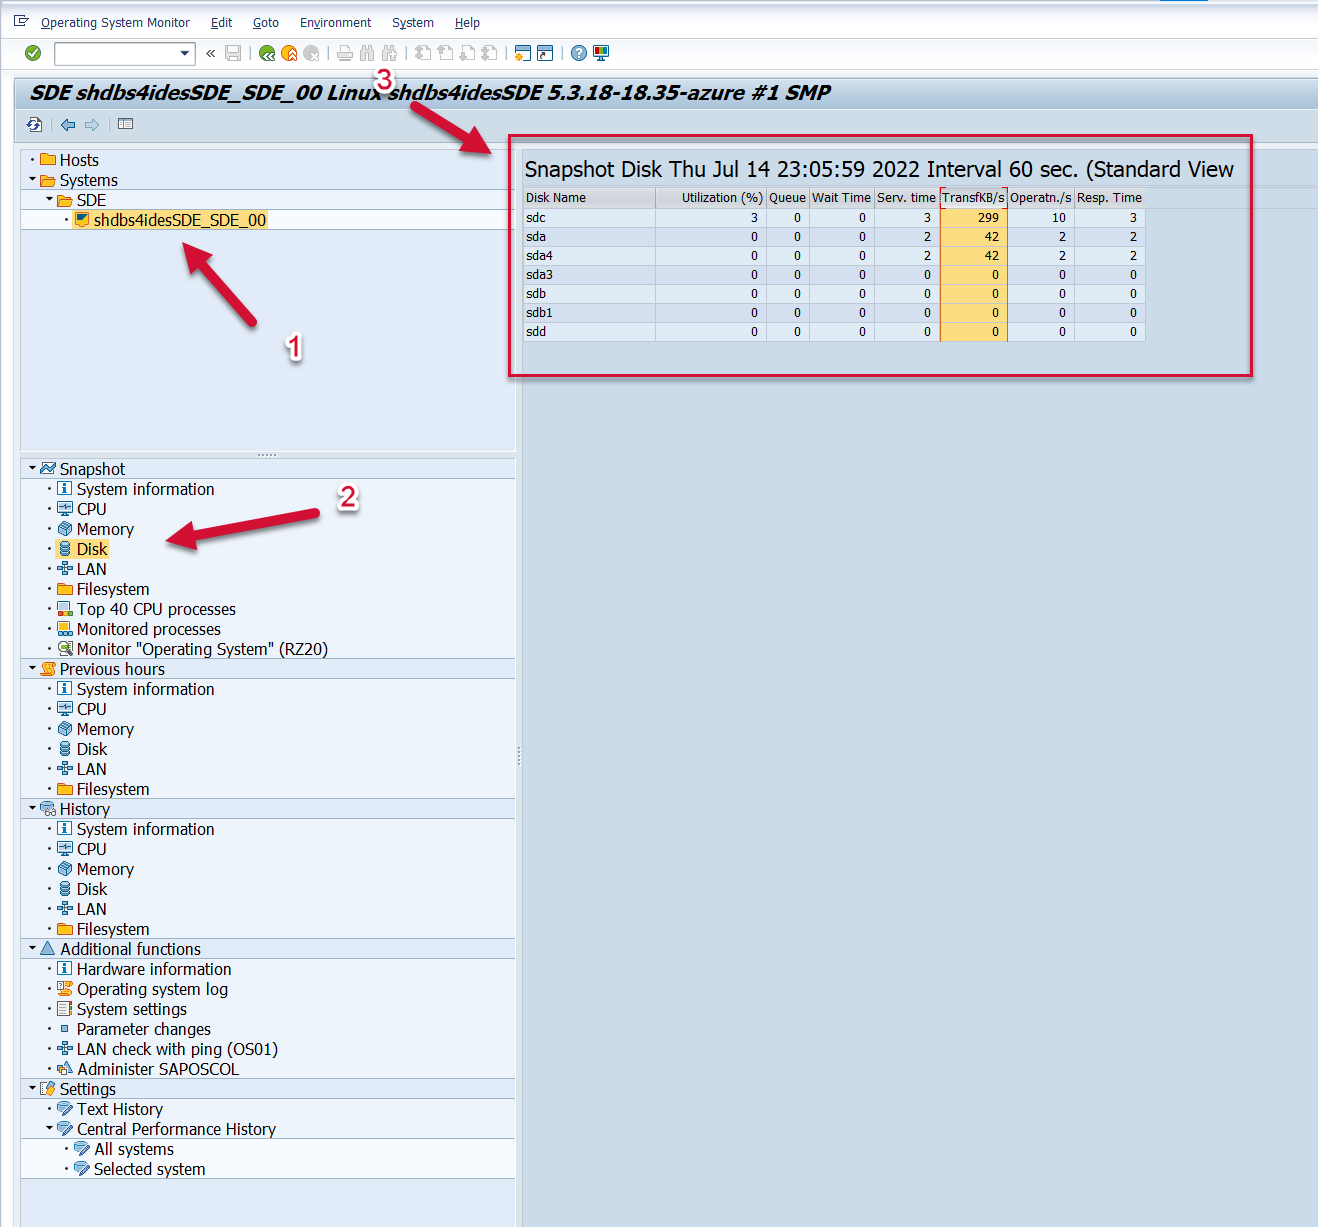Click the green Enter checkmark icon
Viewport: 1318px width, 1227px height.
click(x=33, y=53)
